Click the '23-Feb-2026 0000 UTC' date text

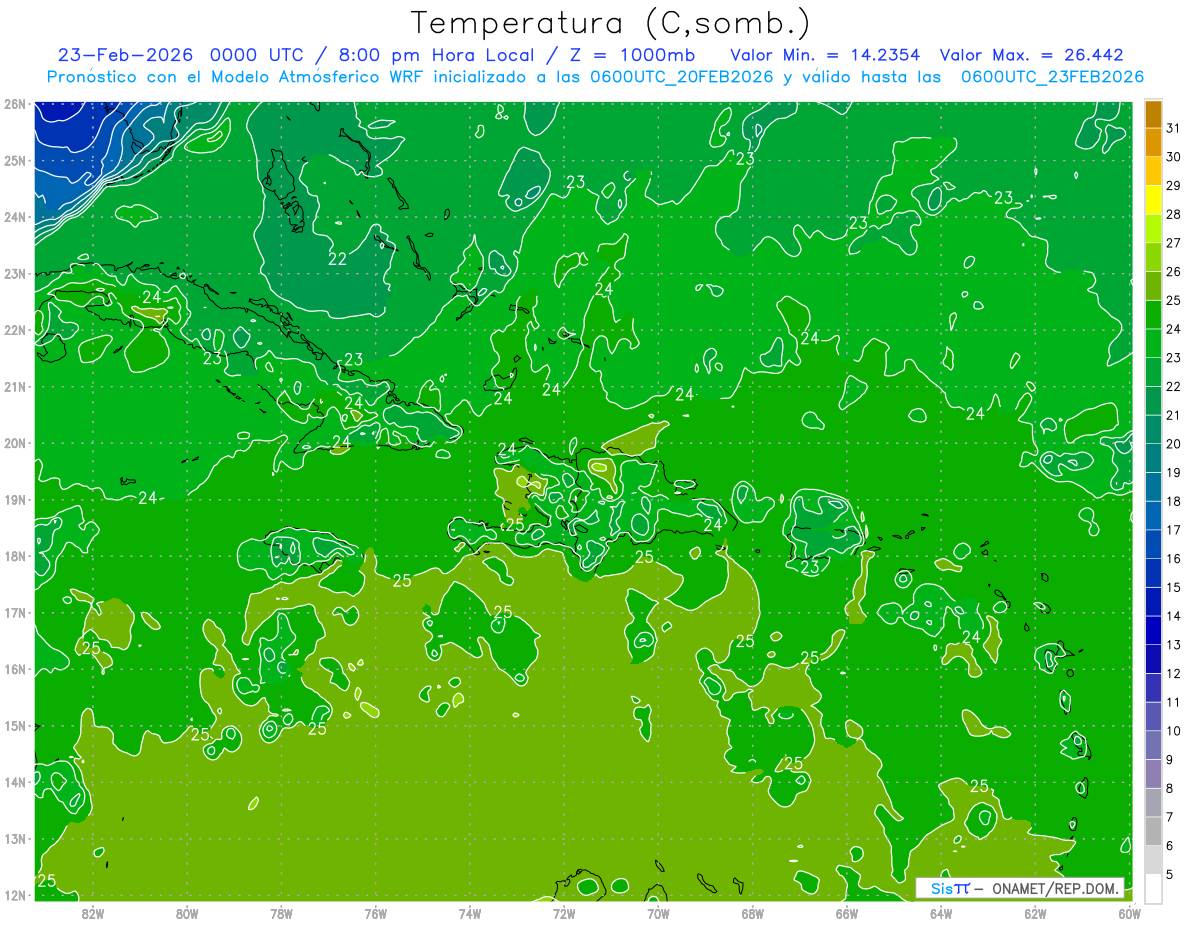[182, 55]
